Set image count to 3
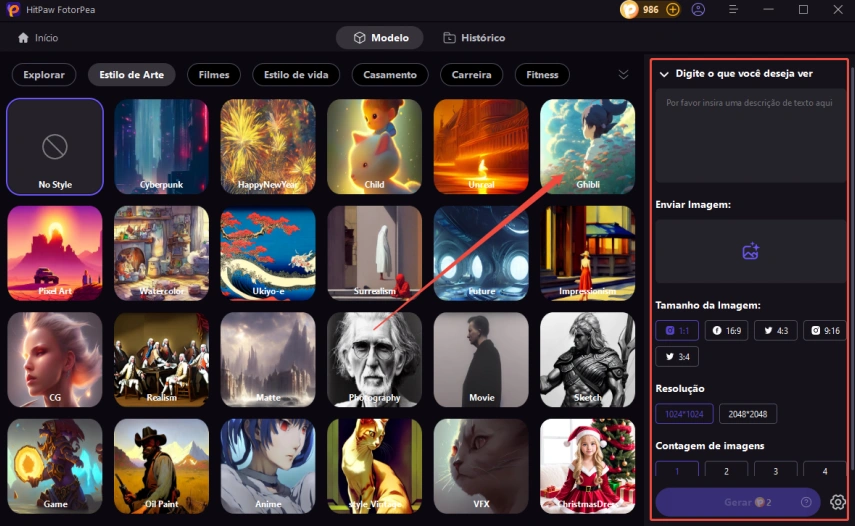The height and width of the screenshot is (526, 855). (775, 470)
